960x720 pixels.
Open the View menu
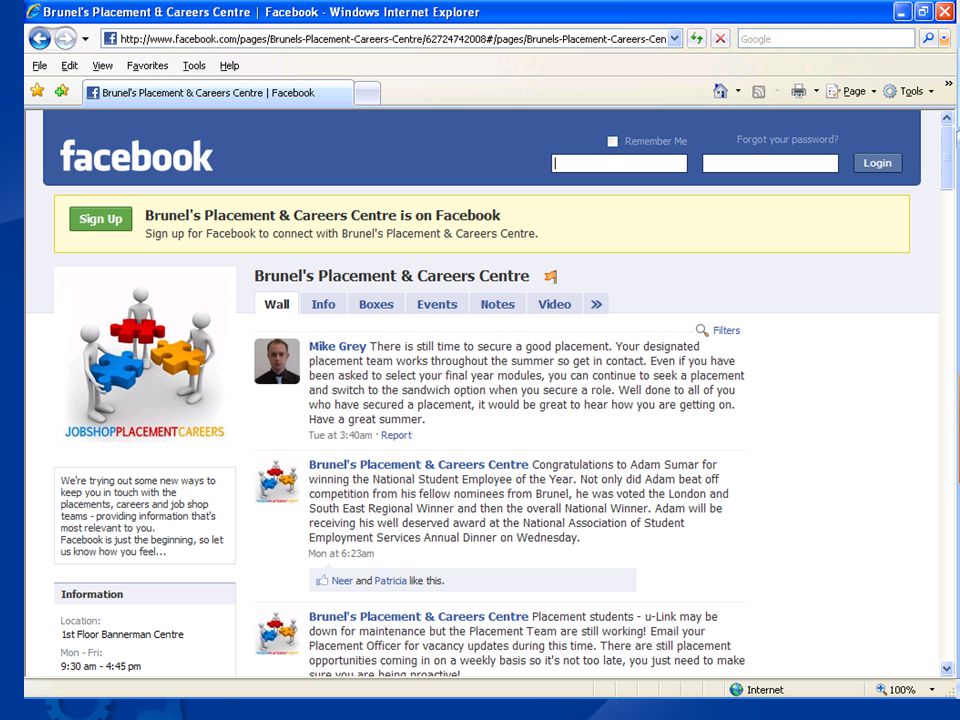click(102, 66)
